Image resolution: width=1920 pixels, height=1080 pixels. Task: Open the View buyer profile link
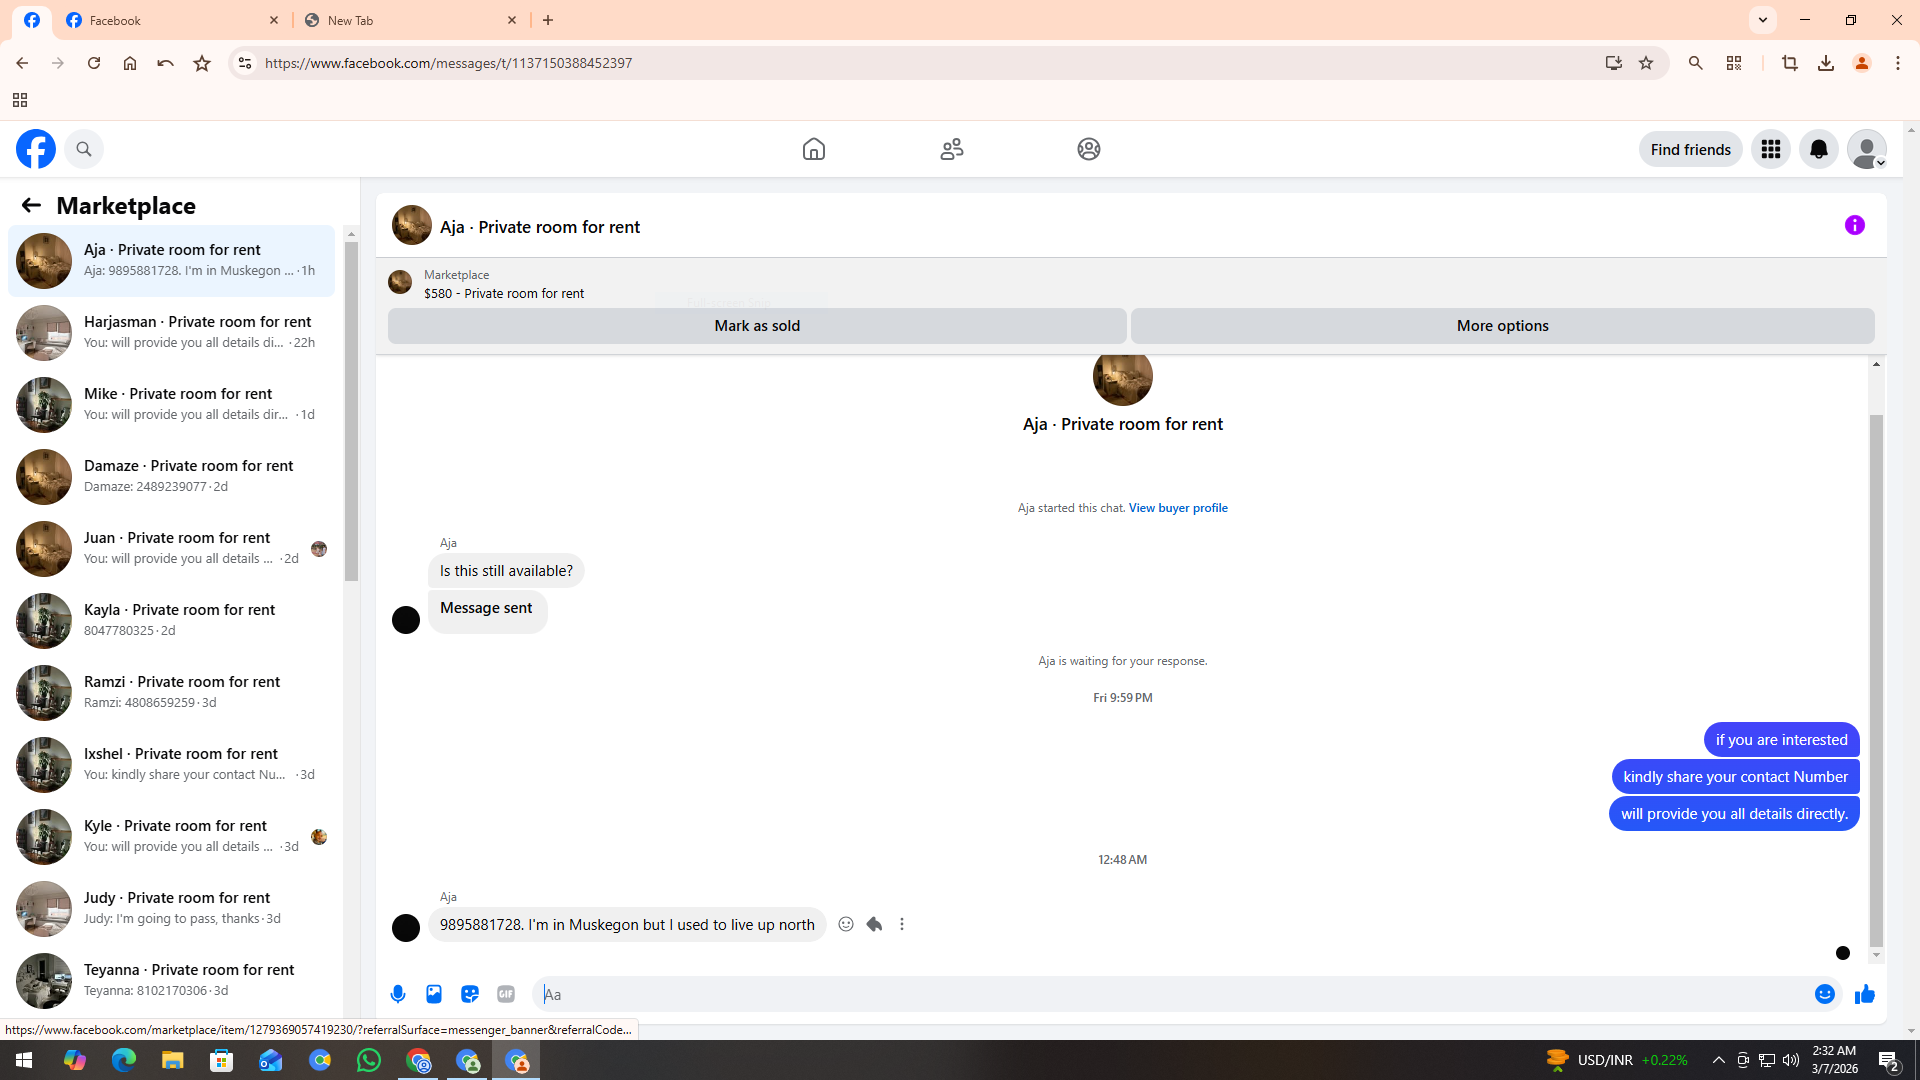(x=1178, y=508)
